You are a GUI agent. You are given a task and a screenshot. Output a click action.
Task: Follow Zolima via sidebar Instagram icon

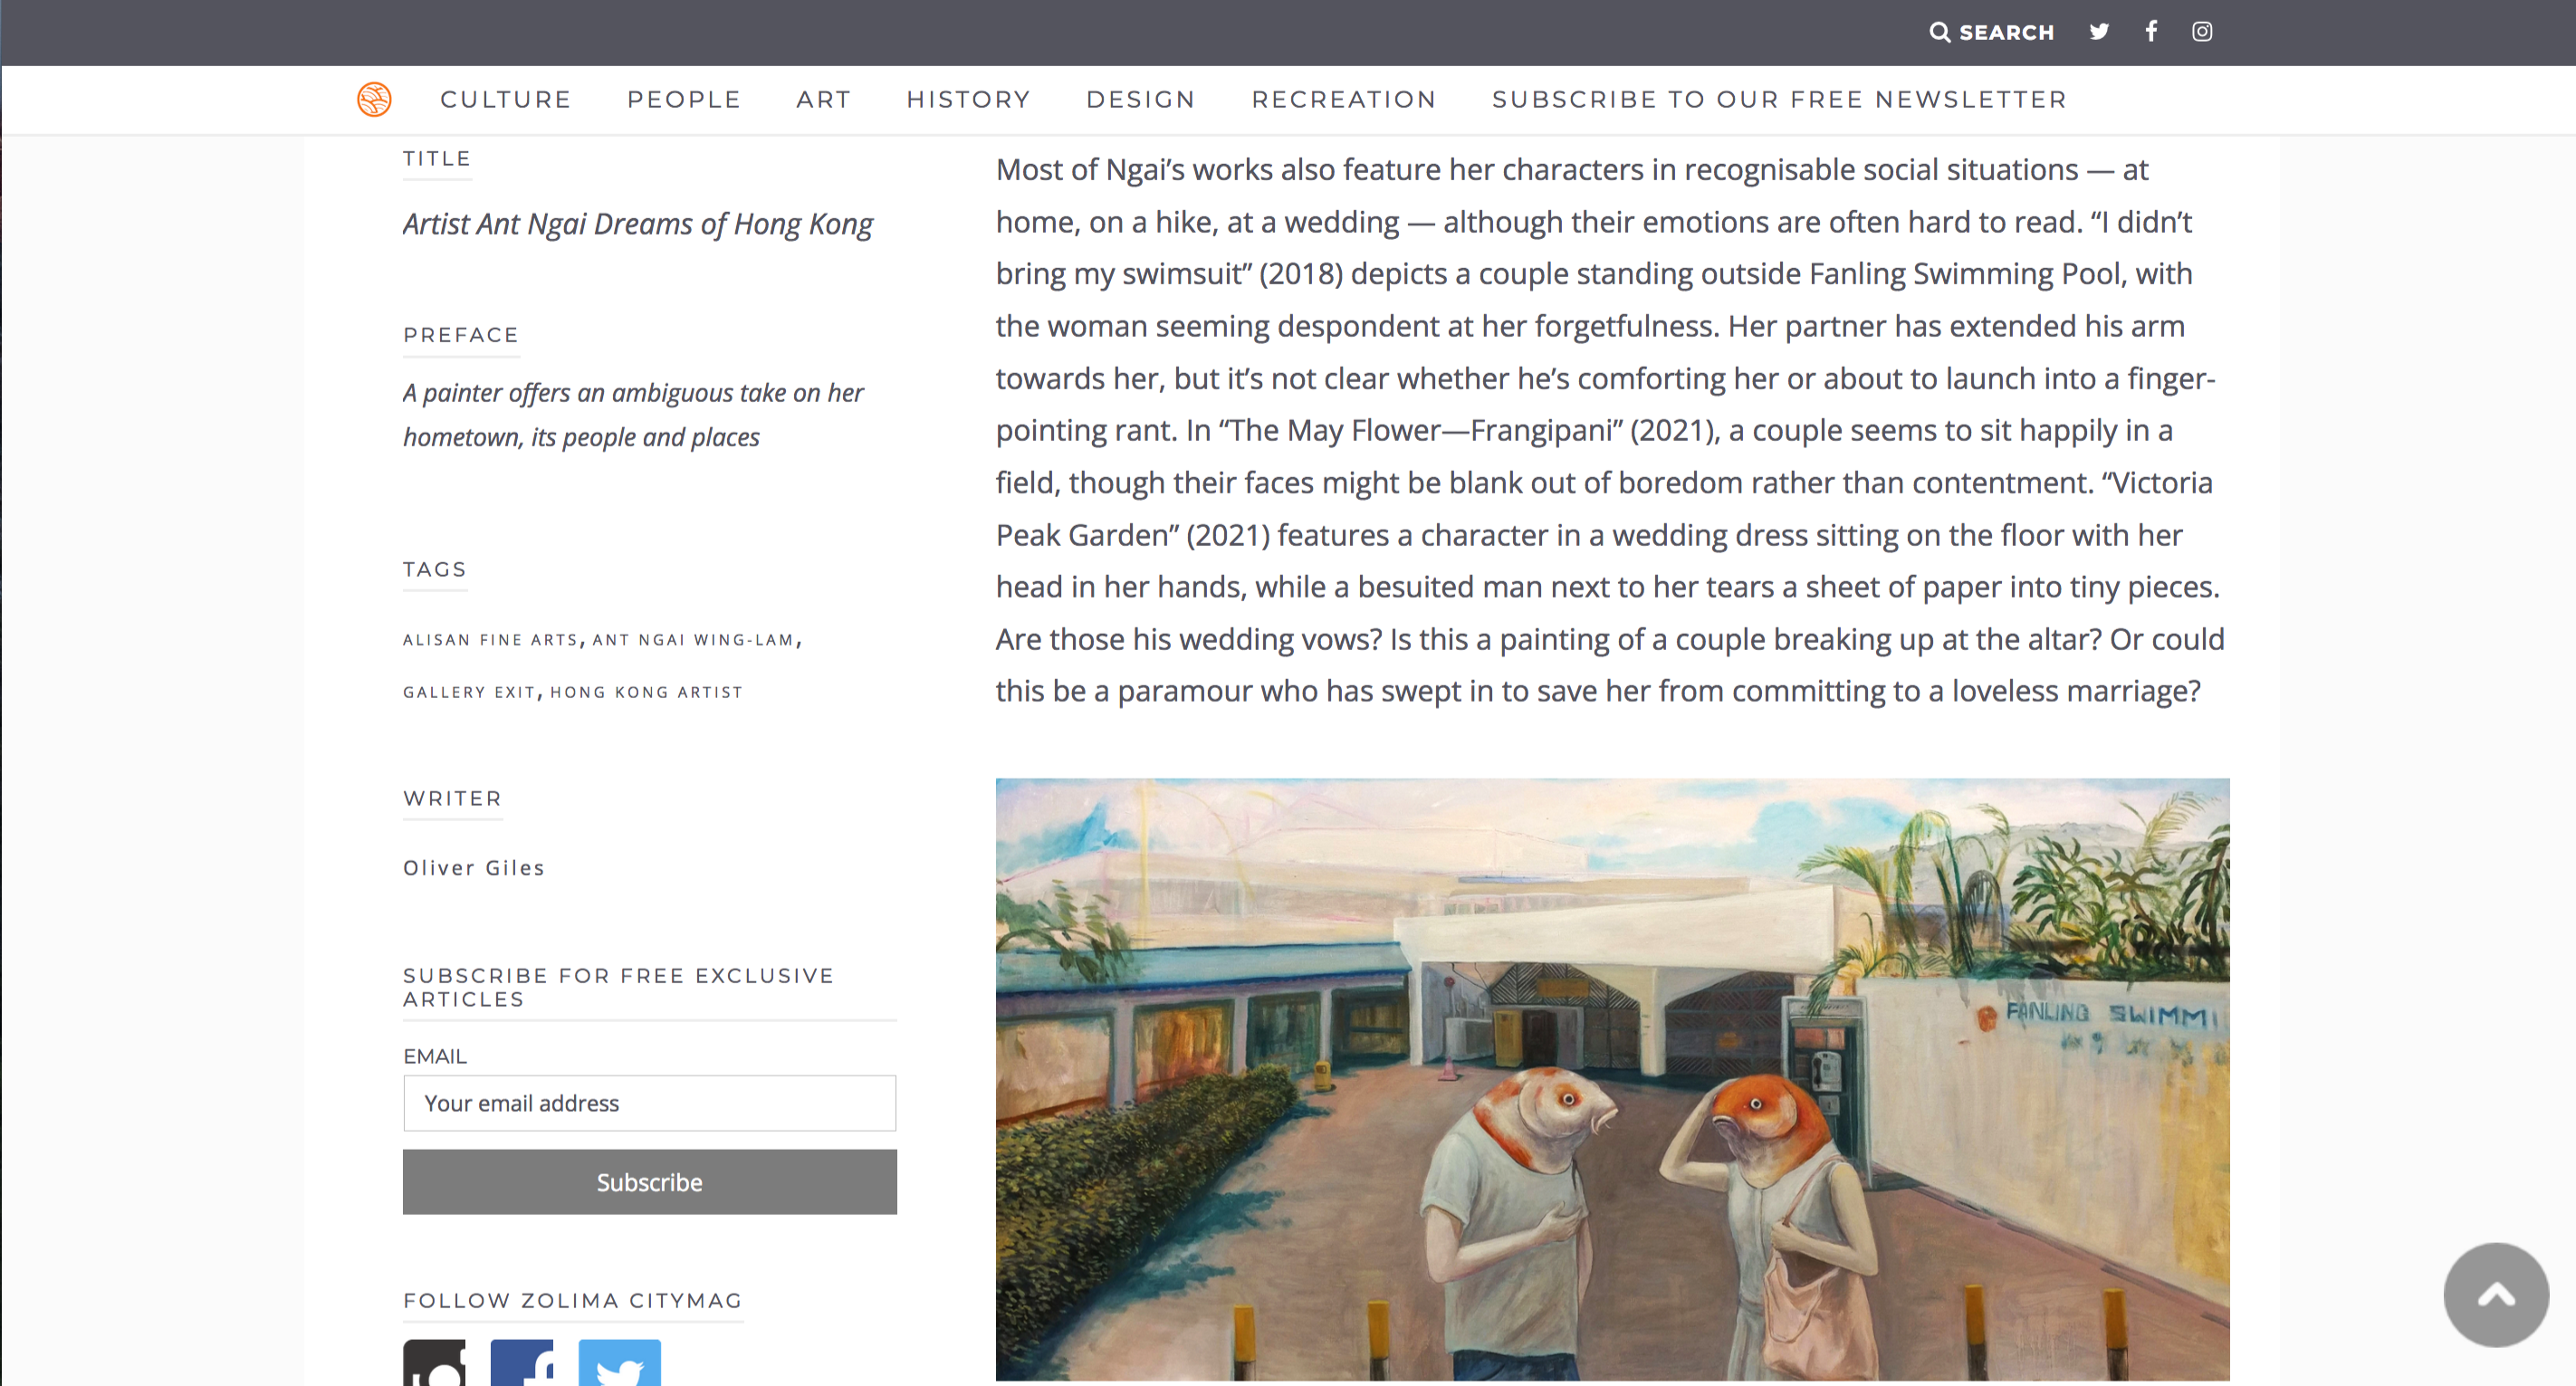pos(434,1363)
